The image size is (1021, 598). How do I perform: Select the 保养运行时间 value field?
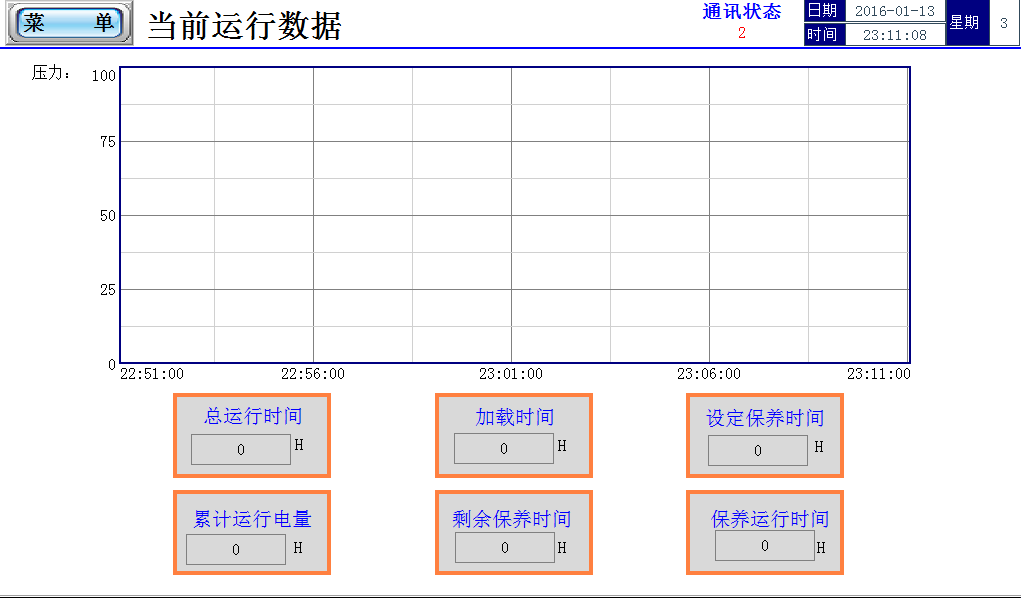pyautogui.click(x=765, y=545)
